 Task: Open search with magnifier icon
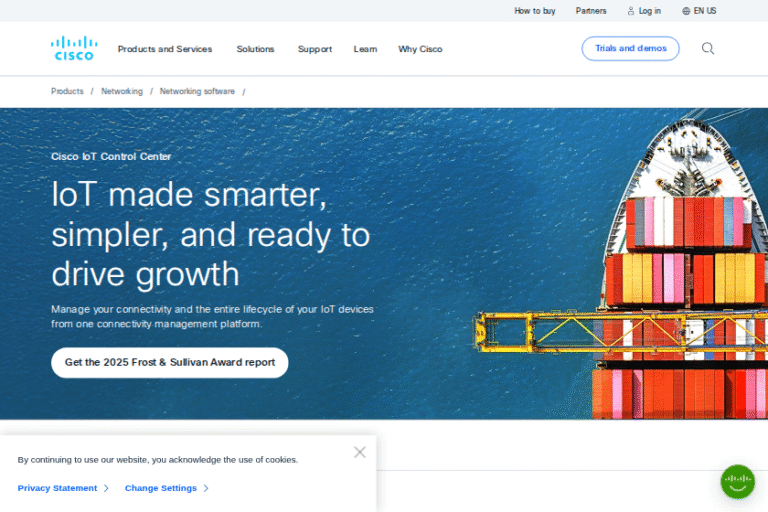click(708, 49)
